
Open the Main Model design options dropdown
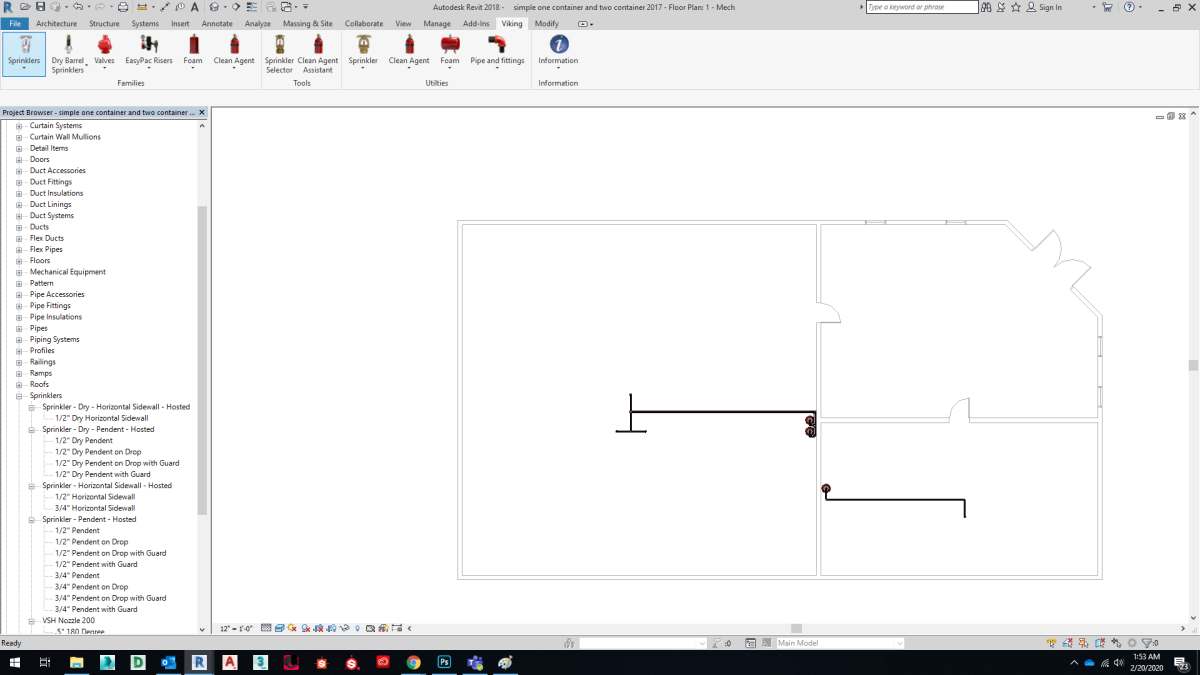[x=840, y=643]
